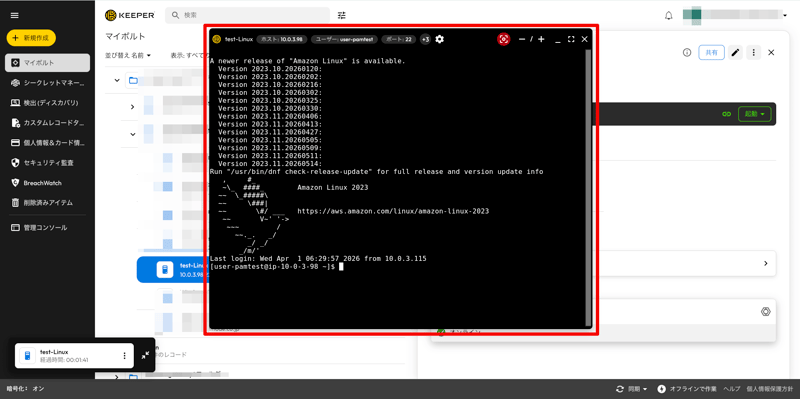
Task: Open the 同期 sync dropdown
Action: pos(632,389)
